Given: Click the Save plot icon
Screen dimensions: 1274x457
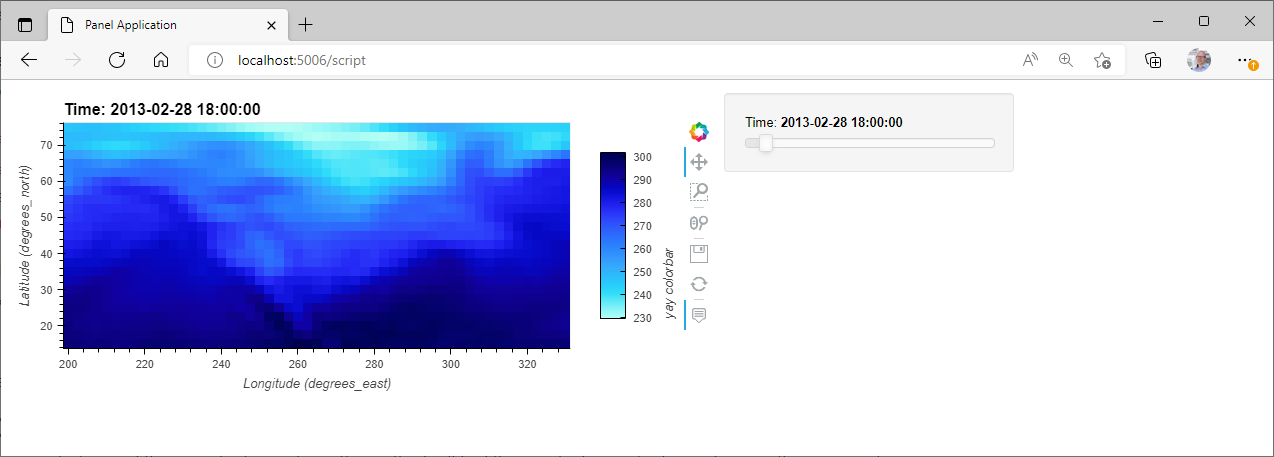Looking at the screenshot, I should pyautogui.click(x=699, y=253).
